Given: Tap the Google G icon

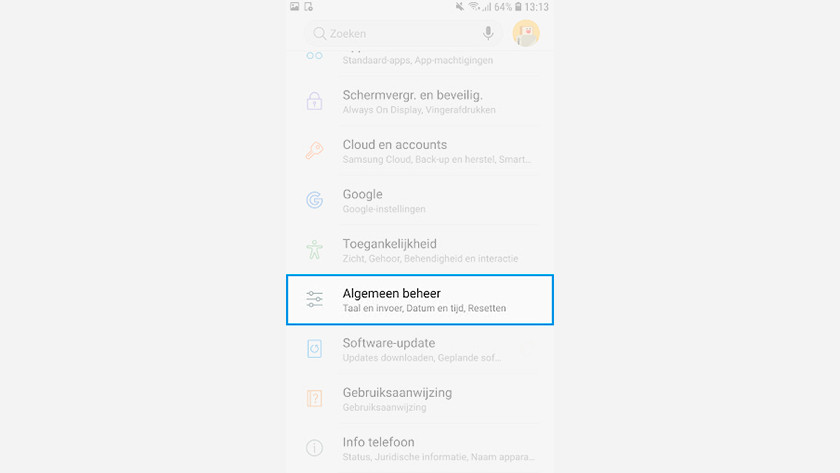Looking at the screenshot, I should point(314,200).
